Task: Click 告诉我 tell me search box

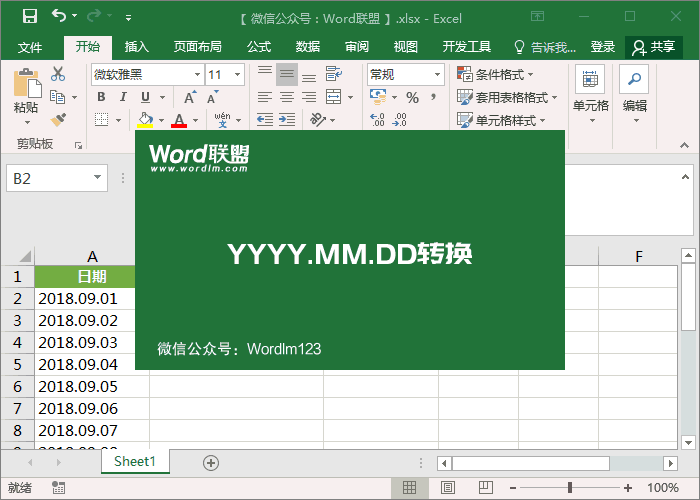Action: pyautogui.click(x=545, y=47)
